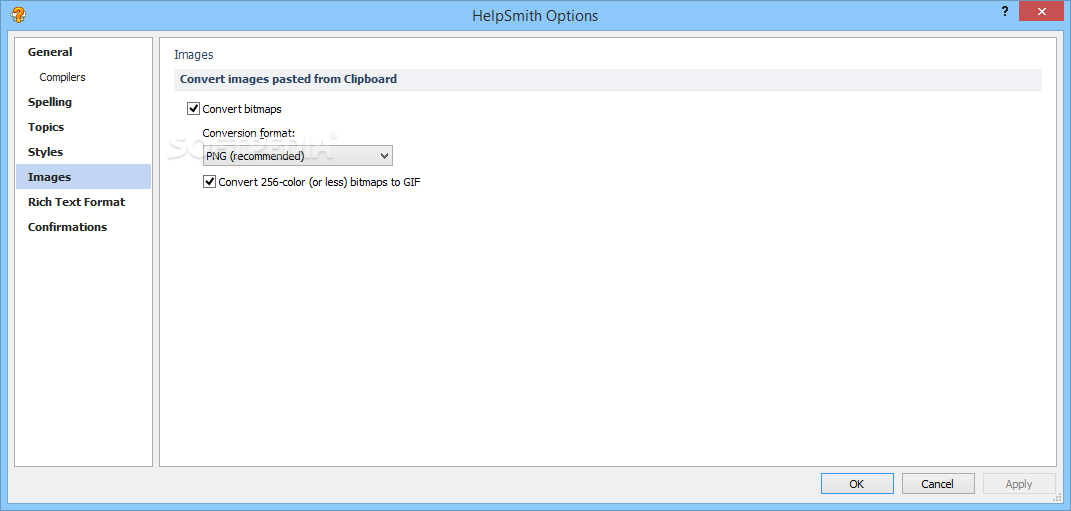Click 'Convert images pasted from Clipboard' heading
This screenshot has height=511, width=1071.
[x=288, y=79]
